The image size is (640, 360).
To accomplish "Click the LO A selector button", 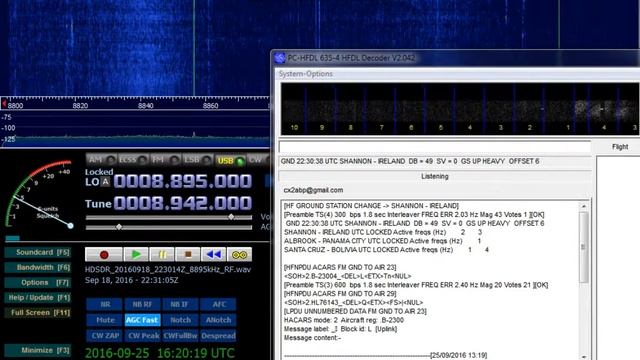I will coord(105,182).
